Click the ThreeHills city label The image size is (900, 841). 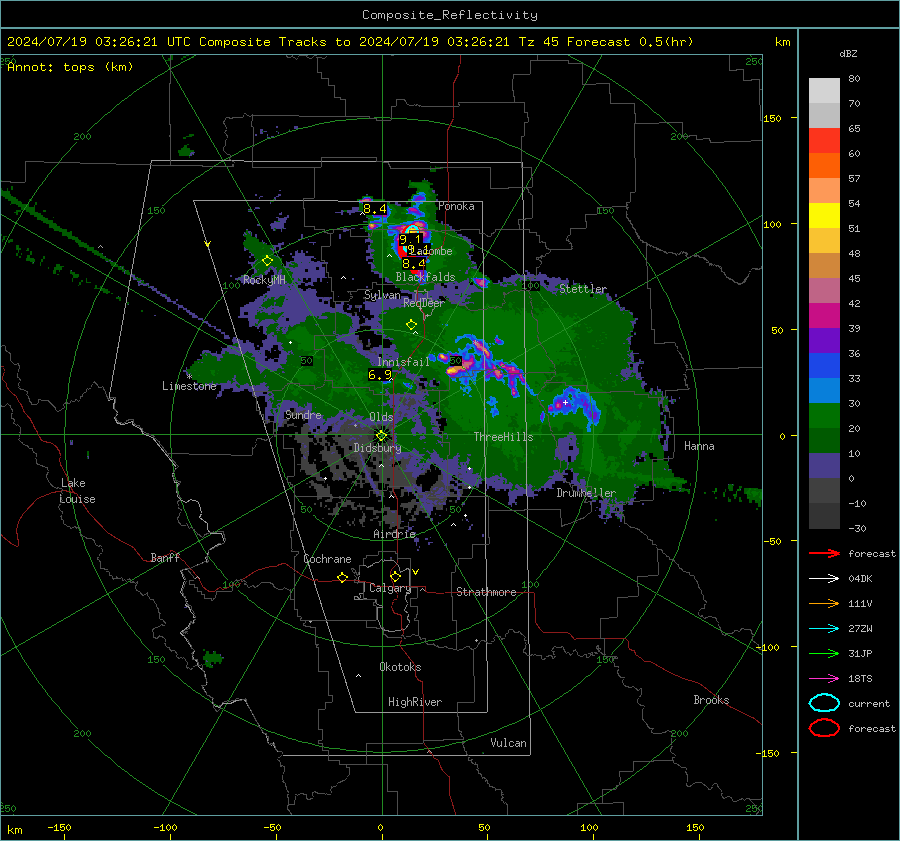point(503,437)
